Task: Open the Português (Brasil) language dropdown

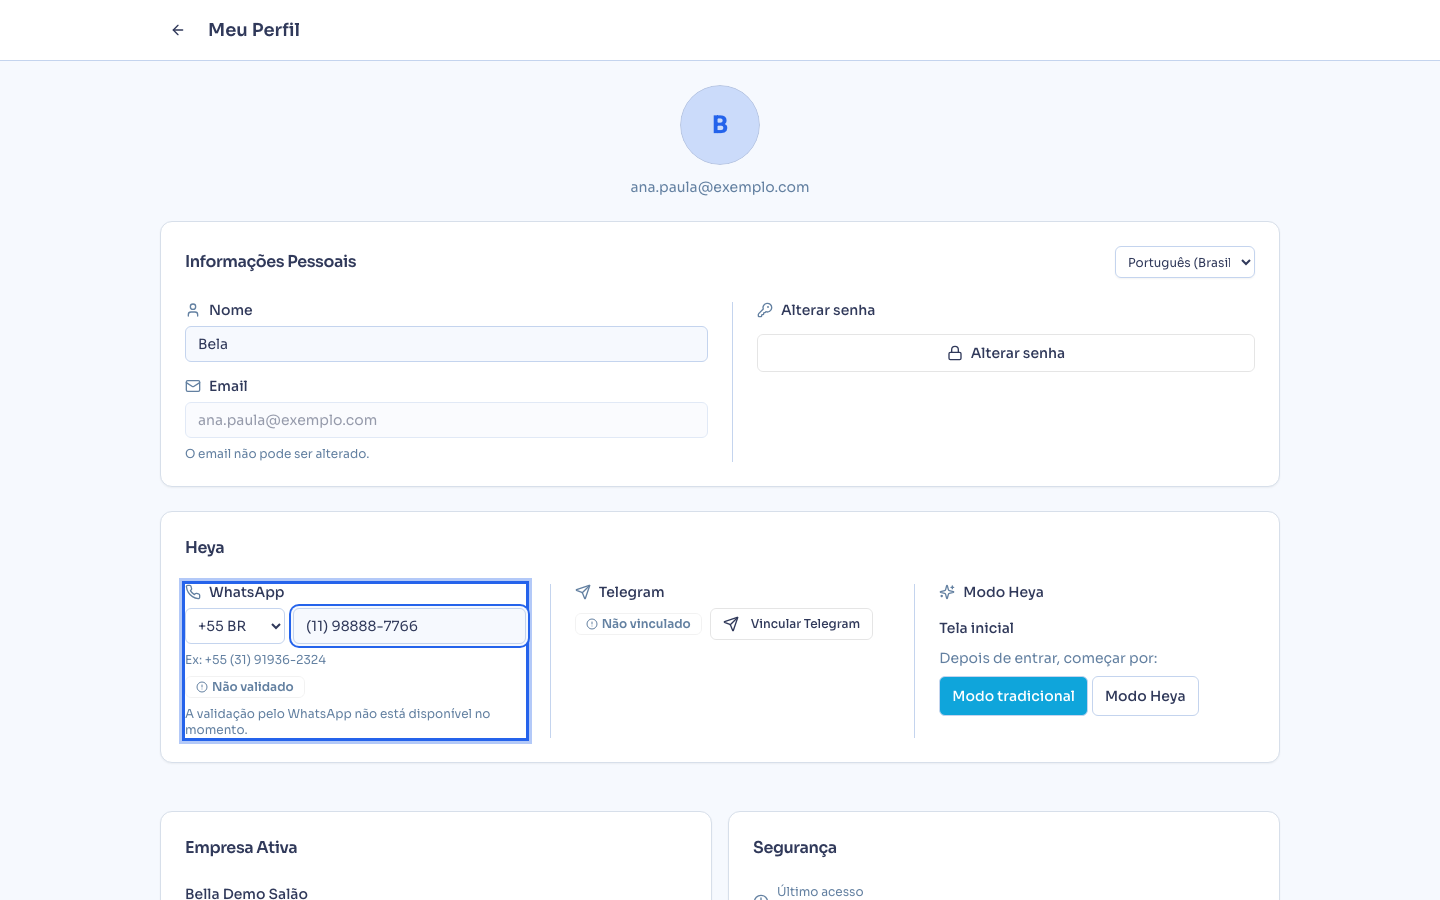Action: tap(1185, 262)
